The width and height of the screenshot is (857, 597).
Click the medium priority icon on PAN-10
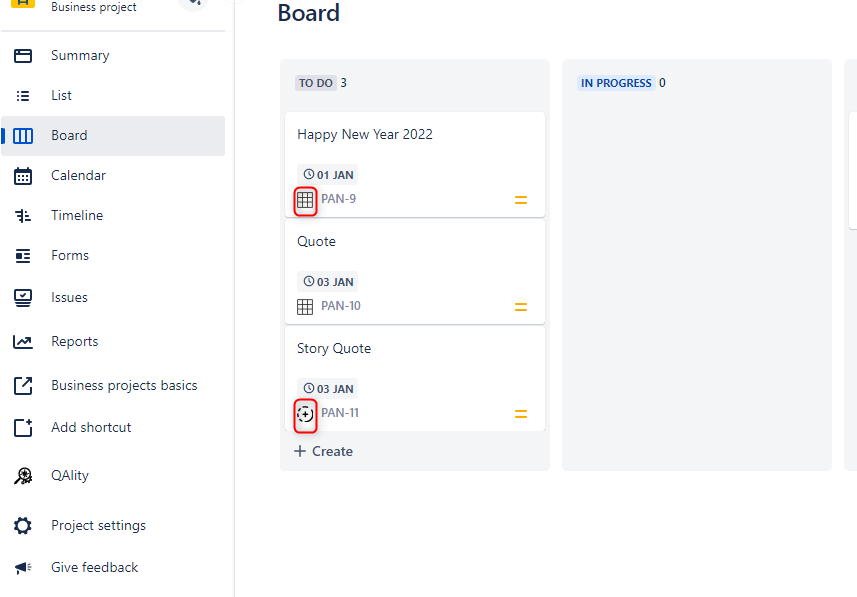click(x=521, y=307)
